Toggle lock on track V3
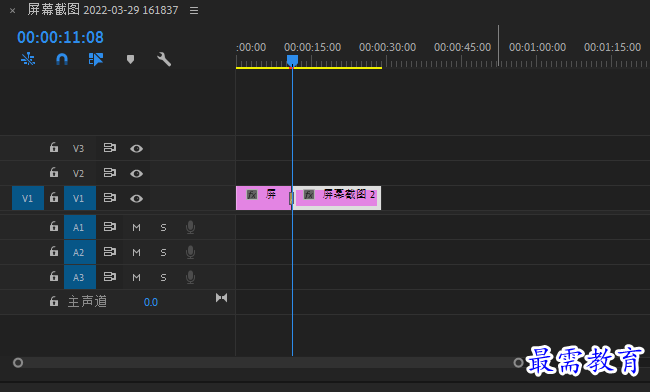650x392 pixels. (54, 148)
